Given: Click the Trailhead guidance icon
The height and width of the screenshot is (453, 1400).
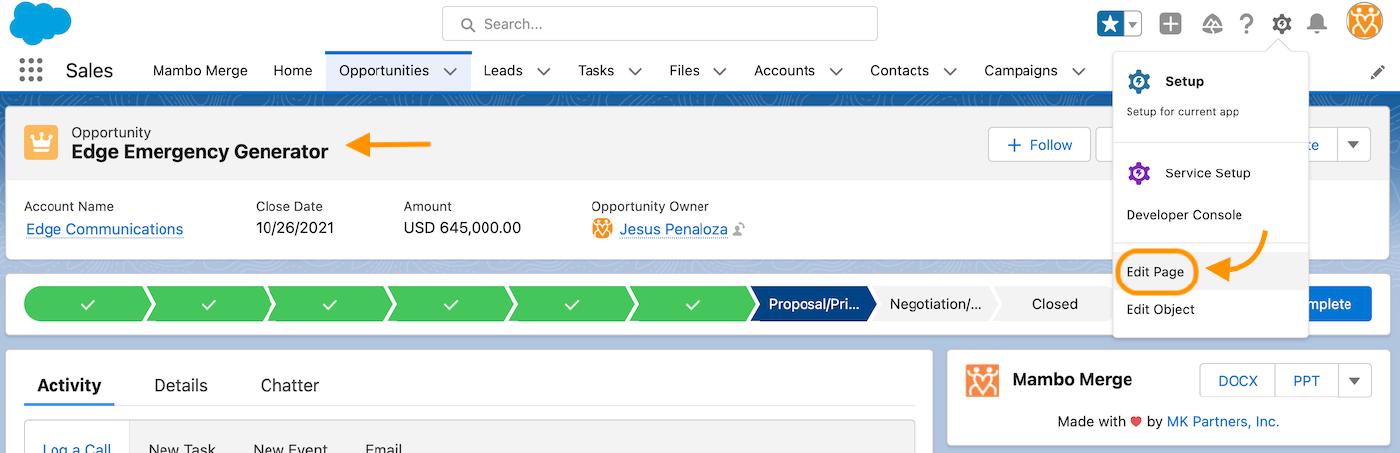Looking at the screenshot, I should click(x=1212, y=24).
